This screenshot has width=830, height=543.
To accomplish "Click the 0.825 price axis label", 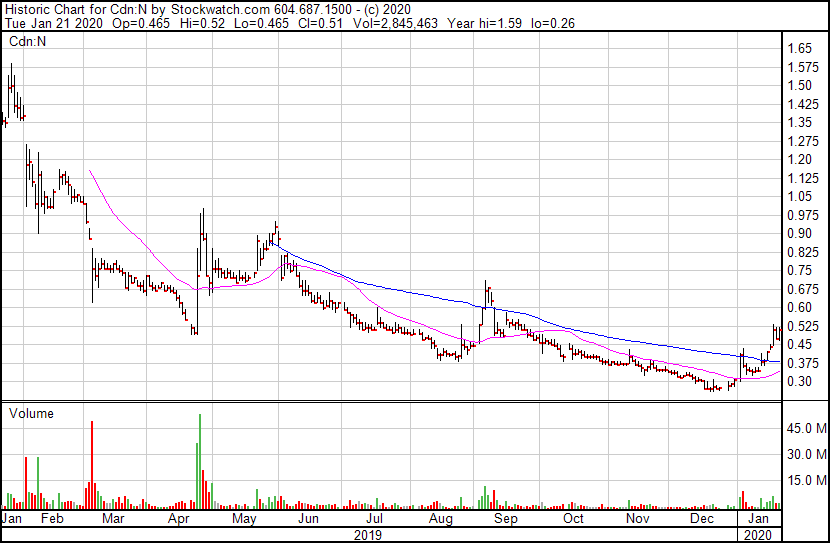I will click(803, 252).
